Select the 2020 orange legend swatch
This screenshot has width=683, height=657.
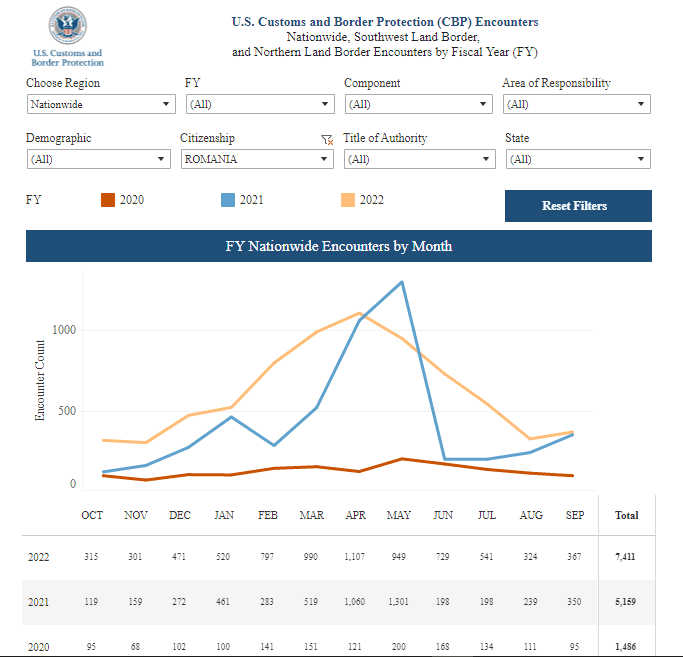(x=108, y=200)
